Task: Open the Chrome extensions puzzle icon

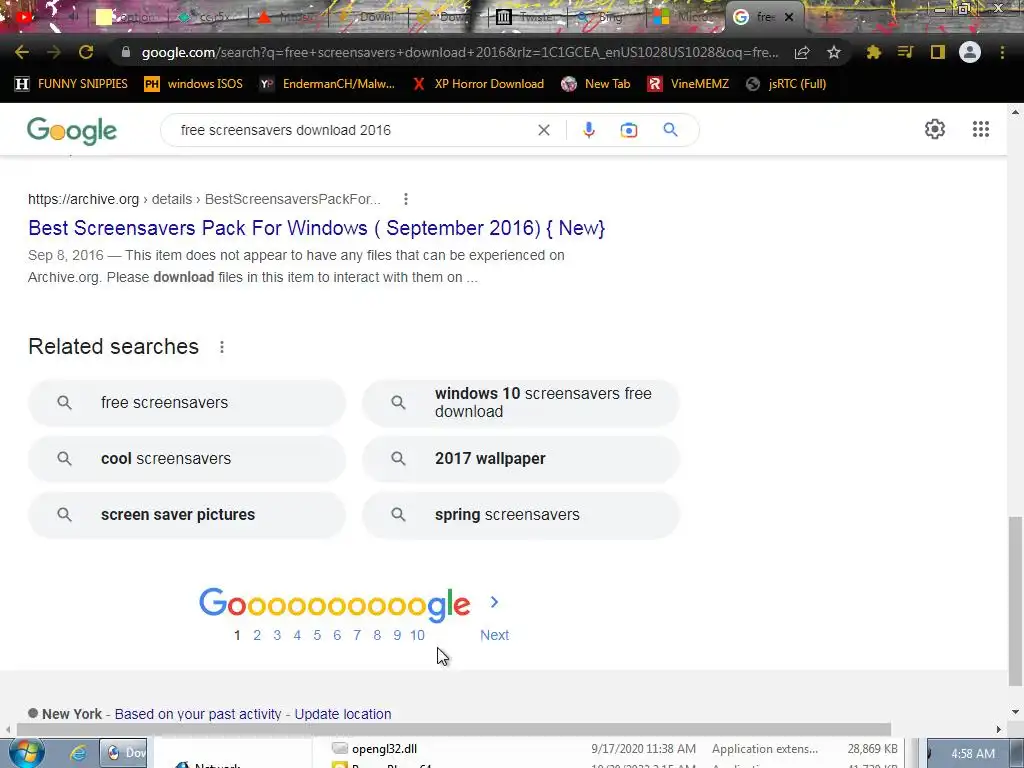Action: tap(874, 52)
